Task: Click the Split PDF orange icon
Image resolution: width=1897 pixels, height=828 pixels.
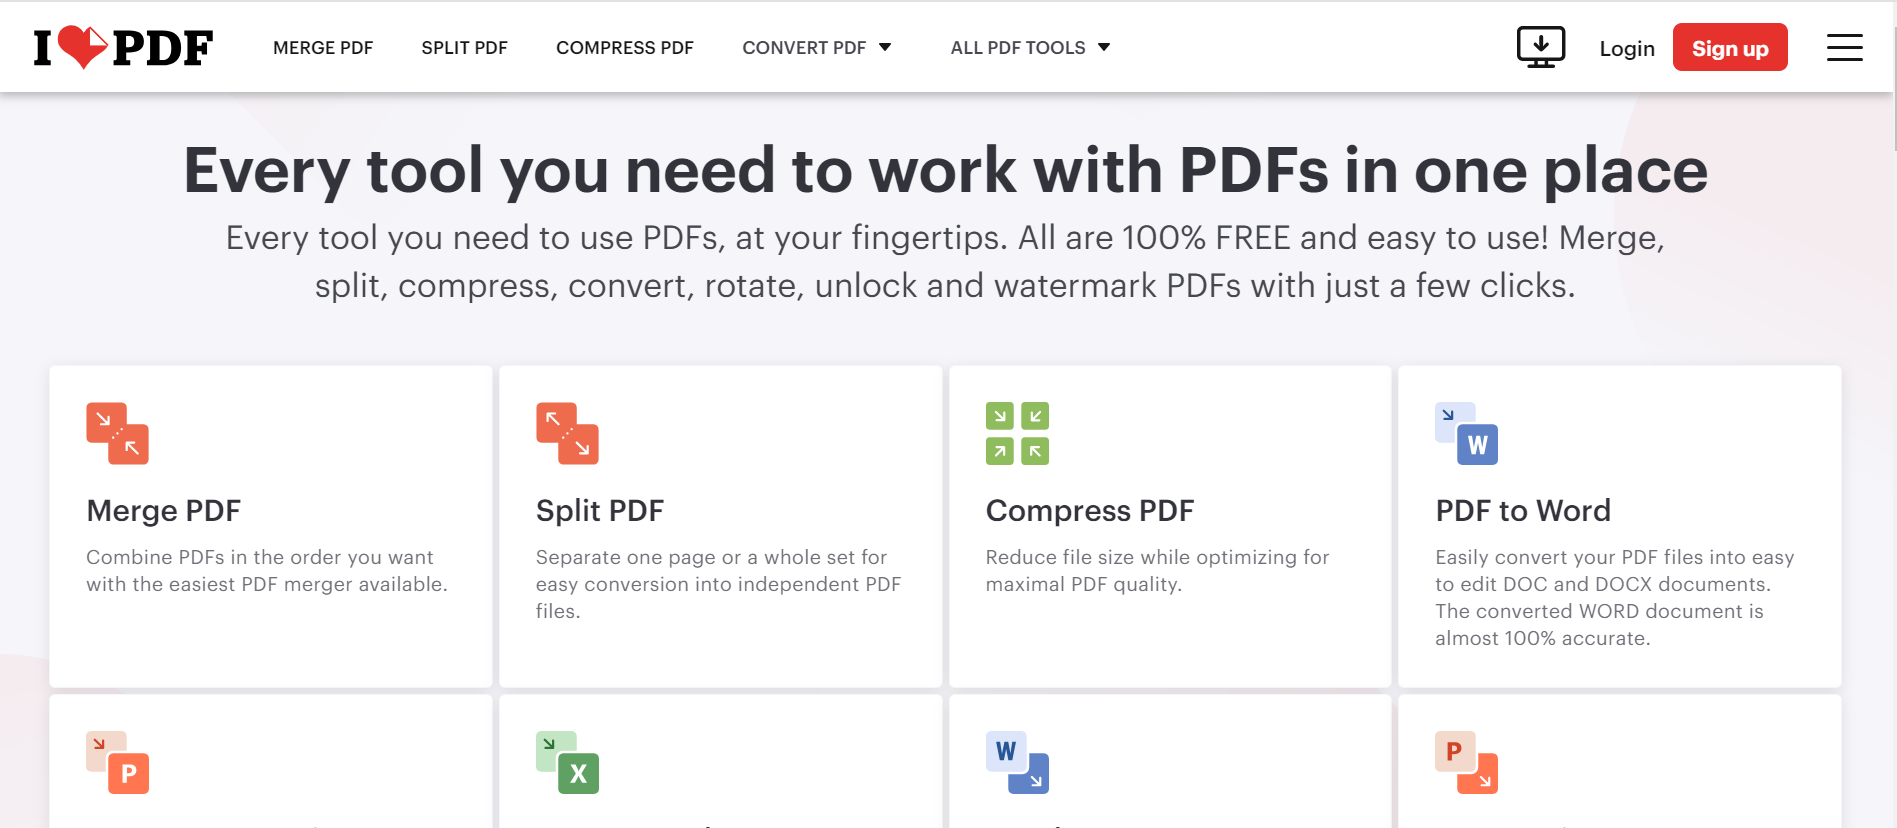Action: 567,433
